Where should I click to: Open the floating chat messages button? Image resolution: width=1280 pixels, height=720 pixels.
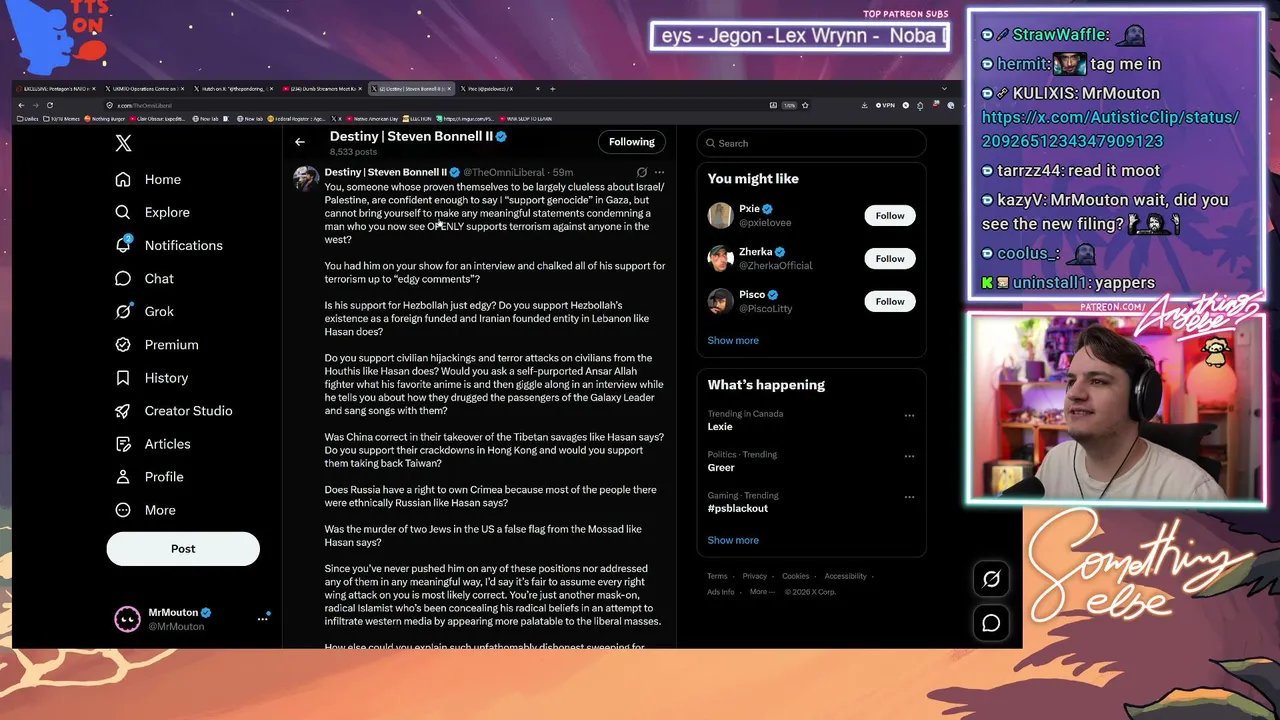click(x=991, y=623)
